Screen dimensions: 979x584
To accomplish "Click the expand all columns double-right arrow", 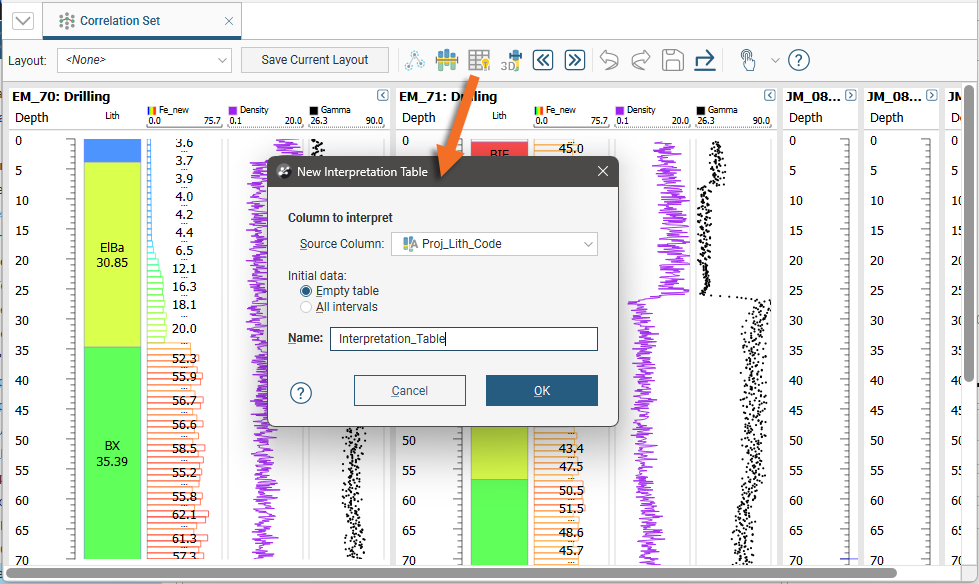I will (574, 60).
